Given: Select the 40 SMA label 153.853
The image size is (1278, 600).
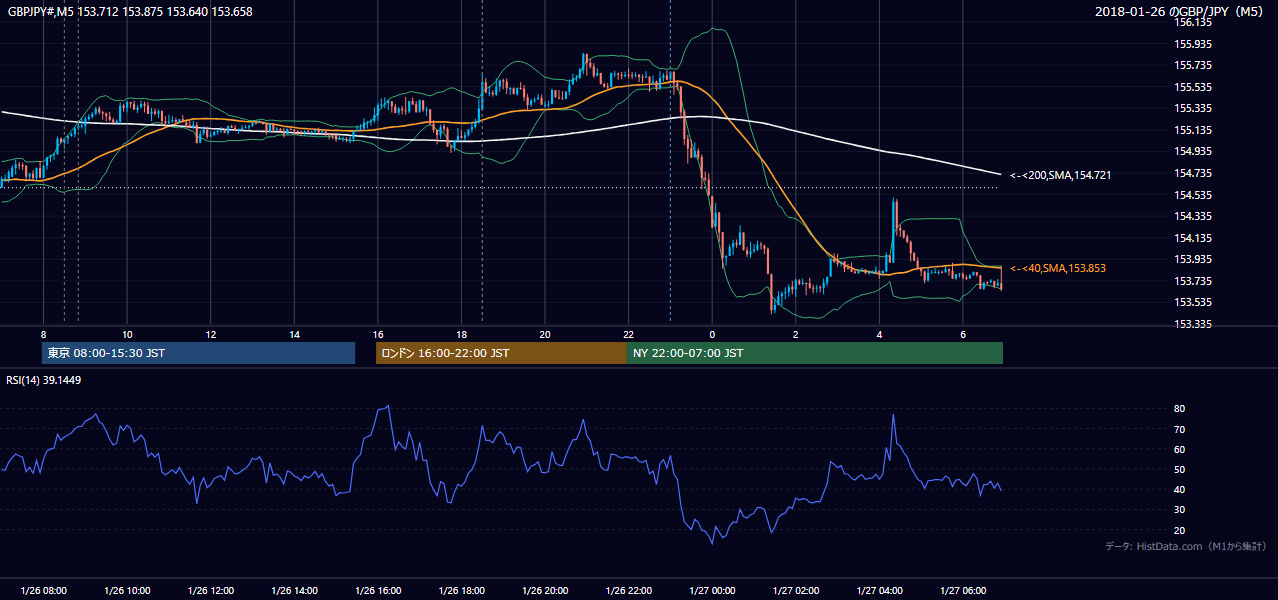Looking at the screenshot, I should point(1058,268).
